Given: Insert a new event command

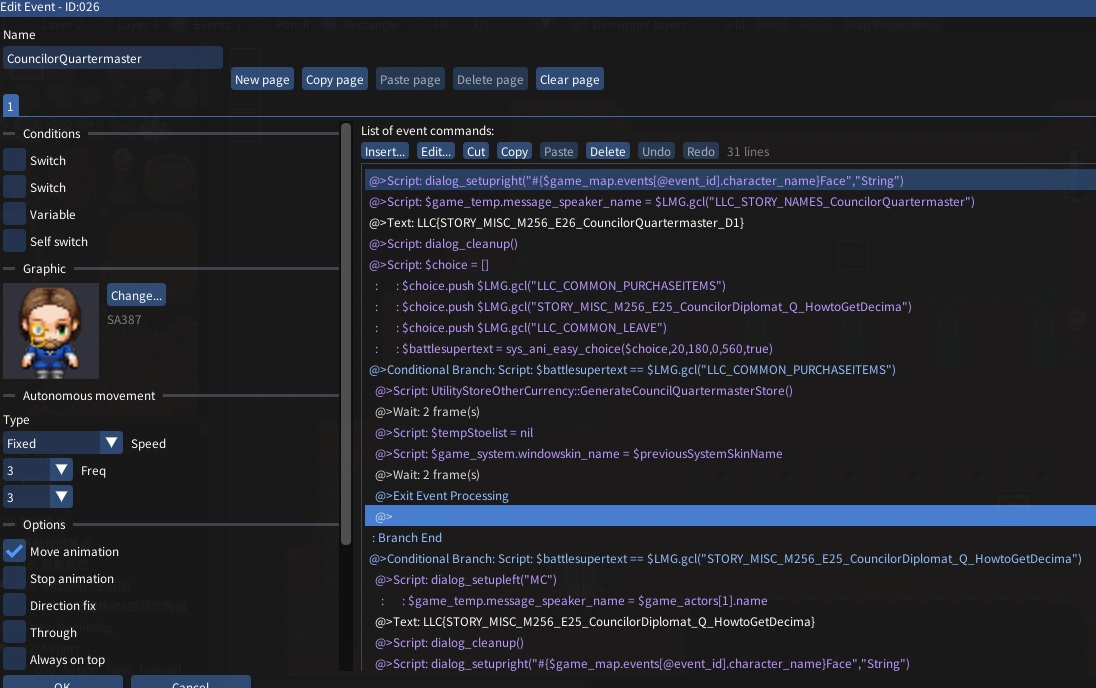Looking at the screenshot, I should point(385,151).
